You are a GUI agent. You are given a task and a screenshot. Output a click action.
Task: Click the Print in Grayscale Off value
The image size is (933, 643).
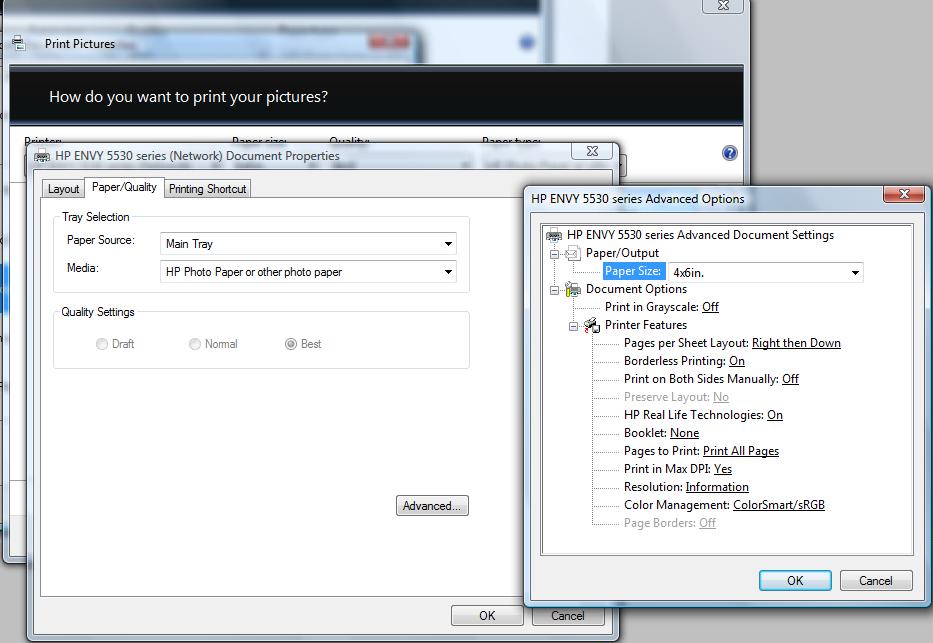tap(710, 307)
